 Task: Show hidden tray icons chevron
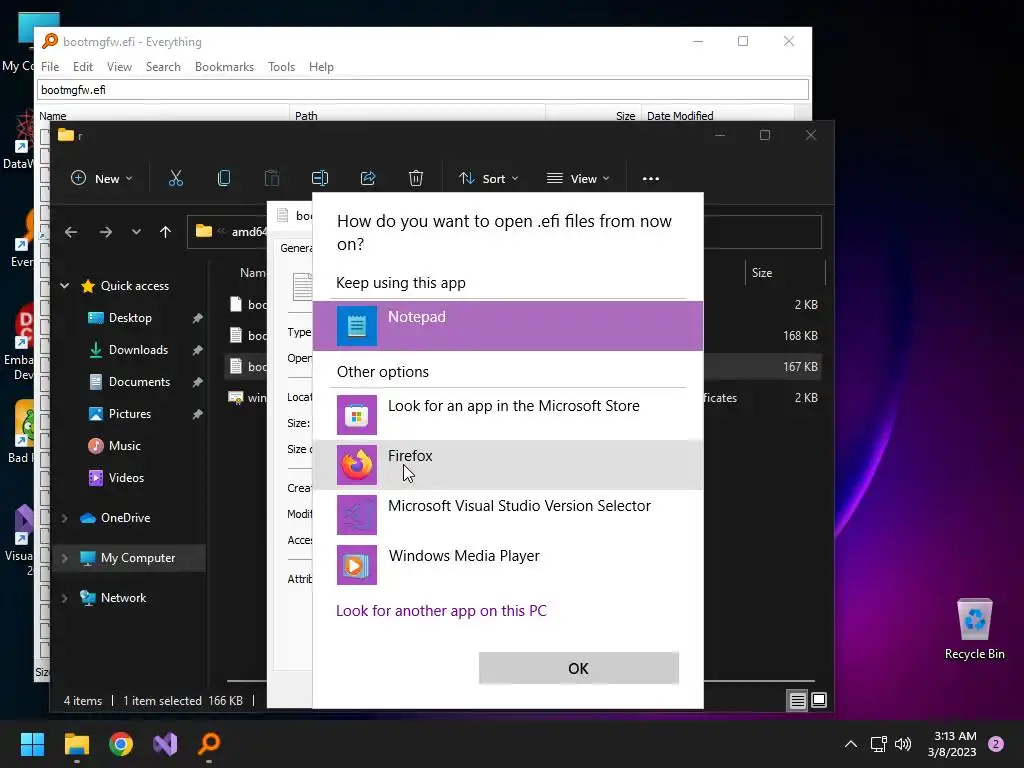[851, 744]
